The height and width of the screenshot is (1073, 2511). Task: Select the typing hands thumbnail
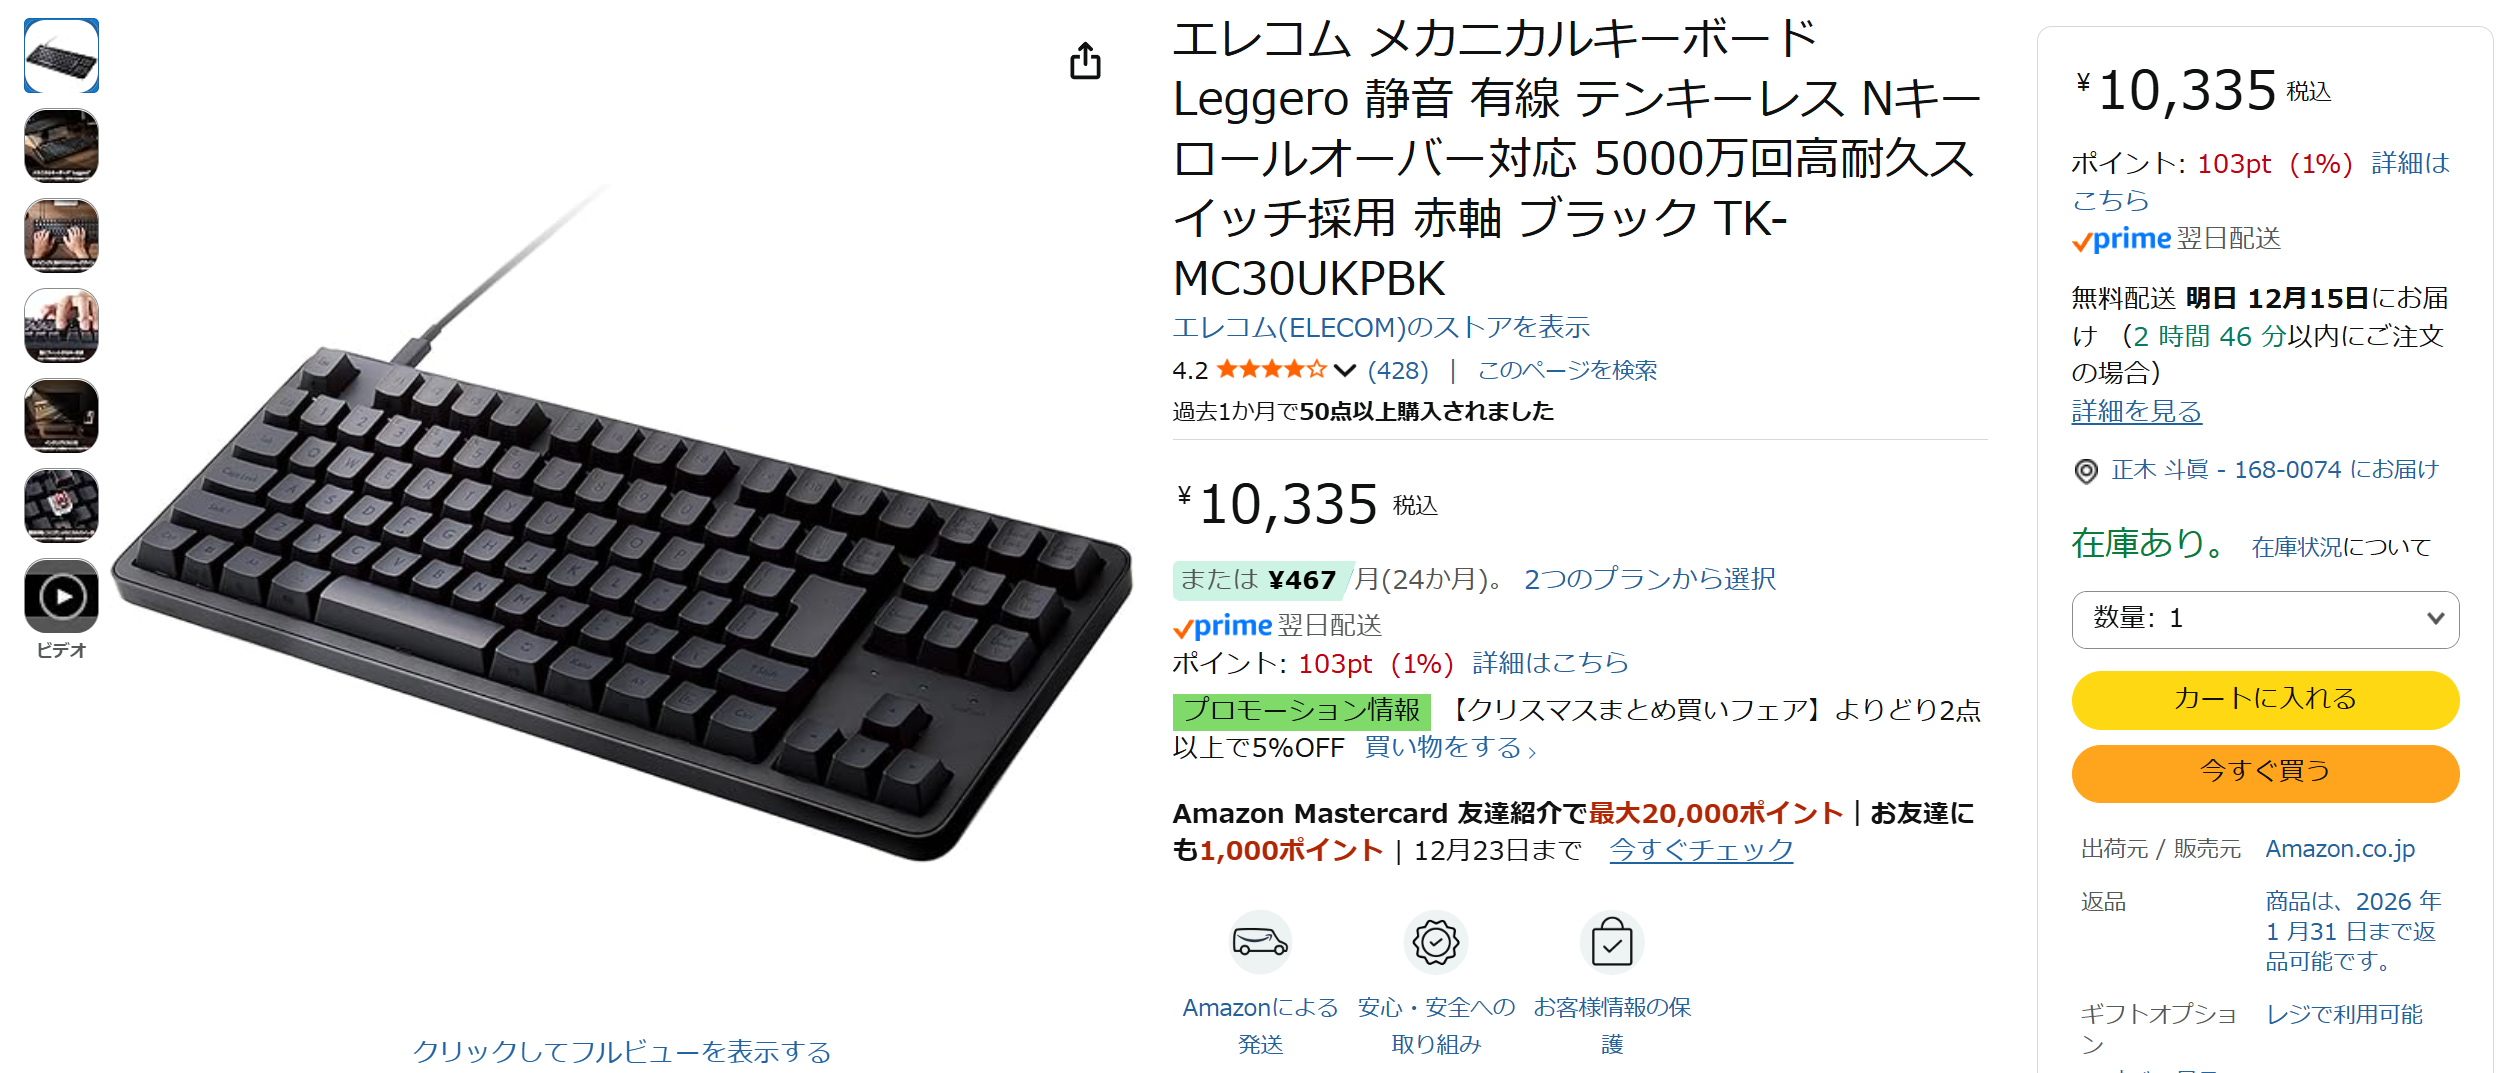(62, 236)
